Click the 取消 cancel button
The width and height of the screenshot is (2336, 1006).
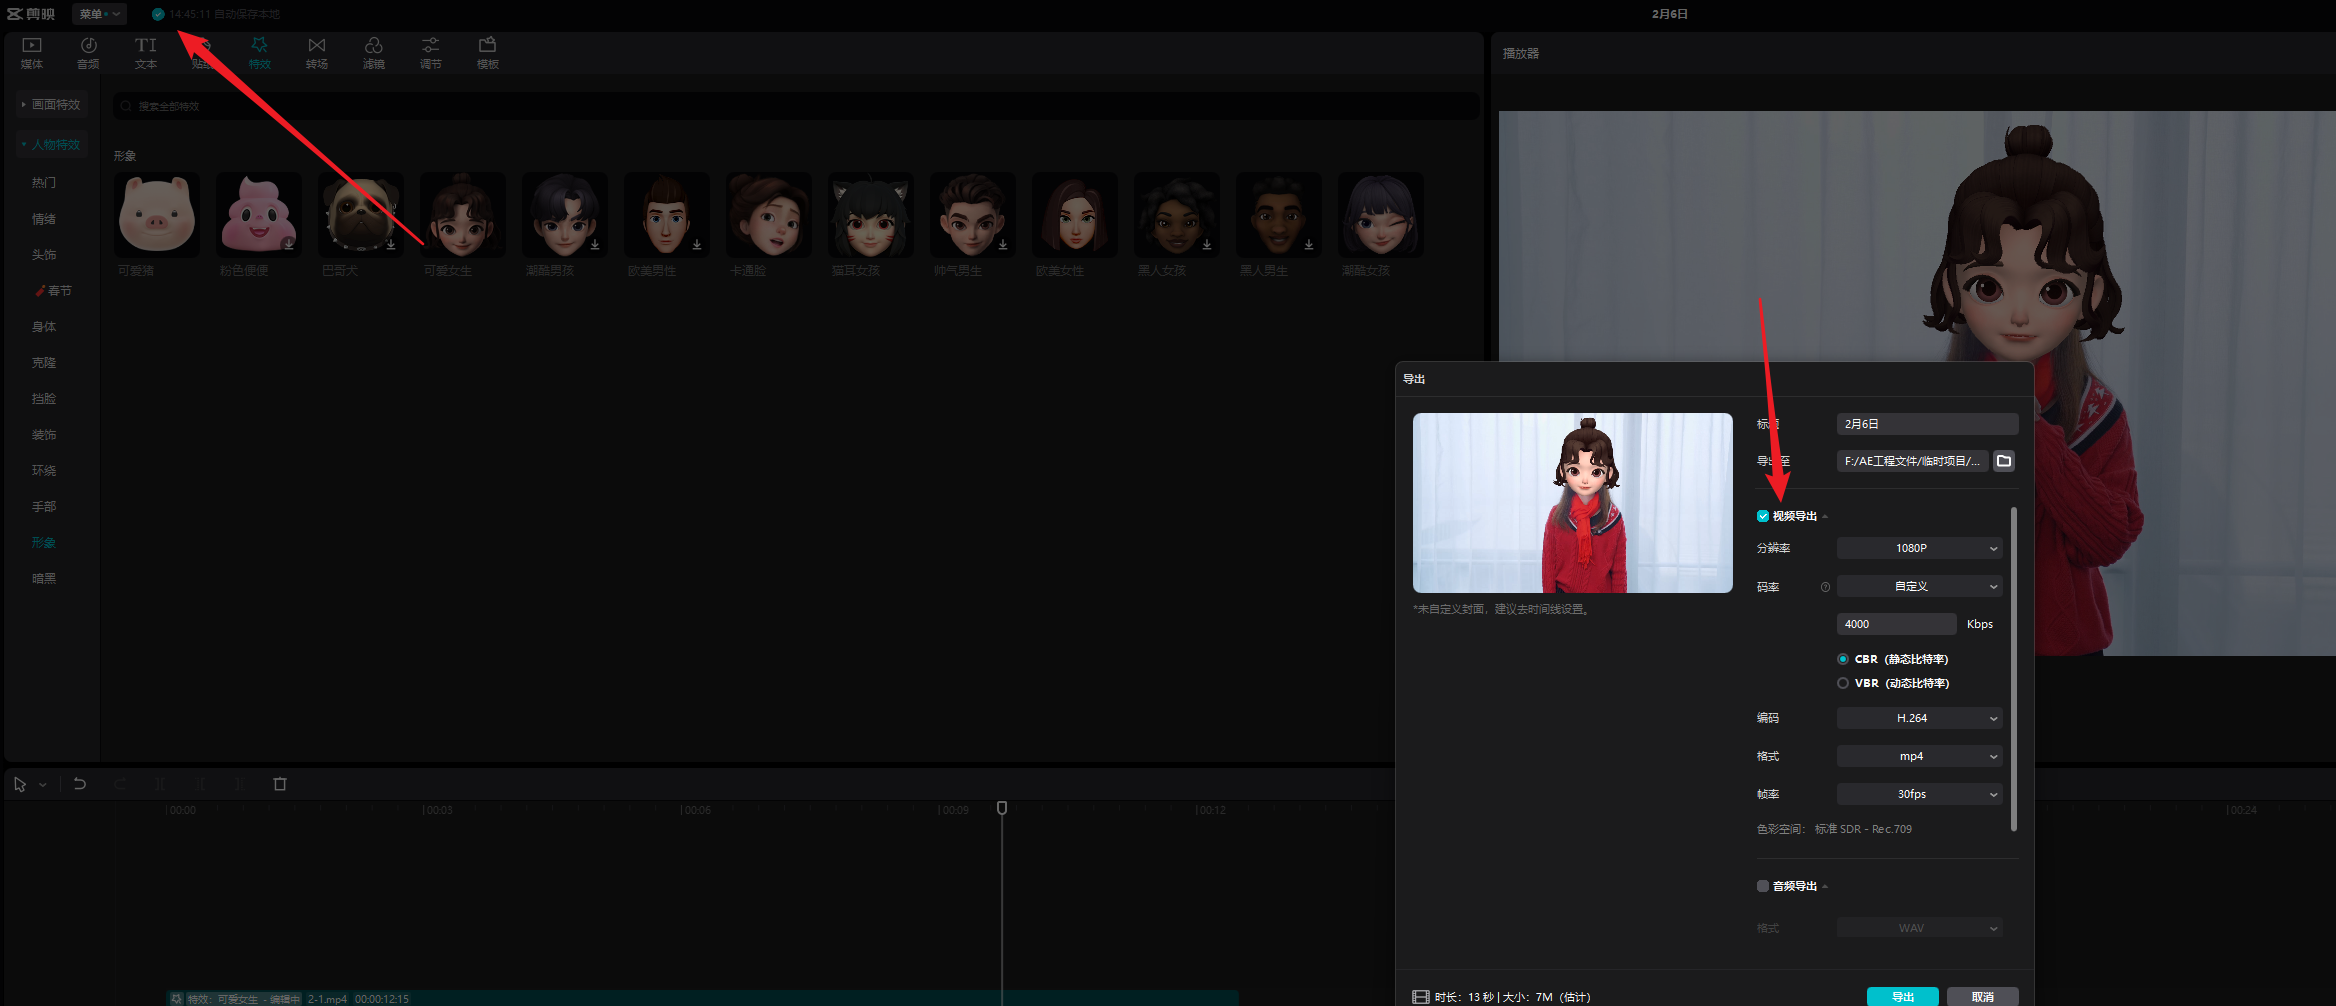click(x=1982, y=996)
